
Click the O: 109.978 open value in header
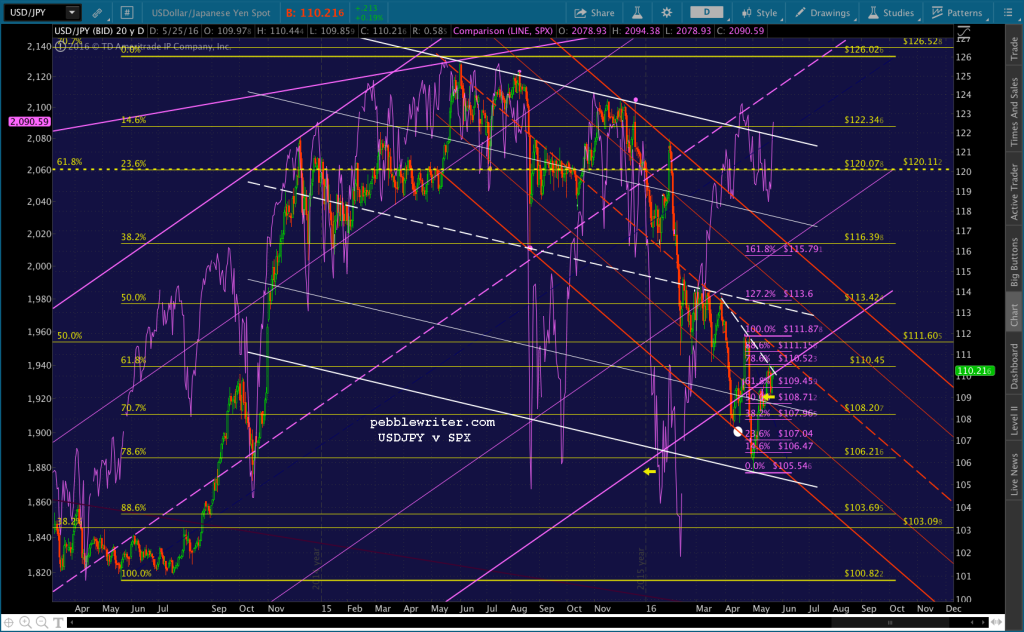click(x=227, y=31)
